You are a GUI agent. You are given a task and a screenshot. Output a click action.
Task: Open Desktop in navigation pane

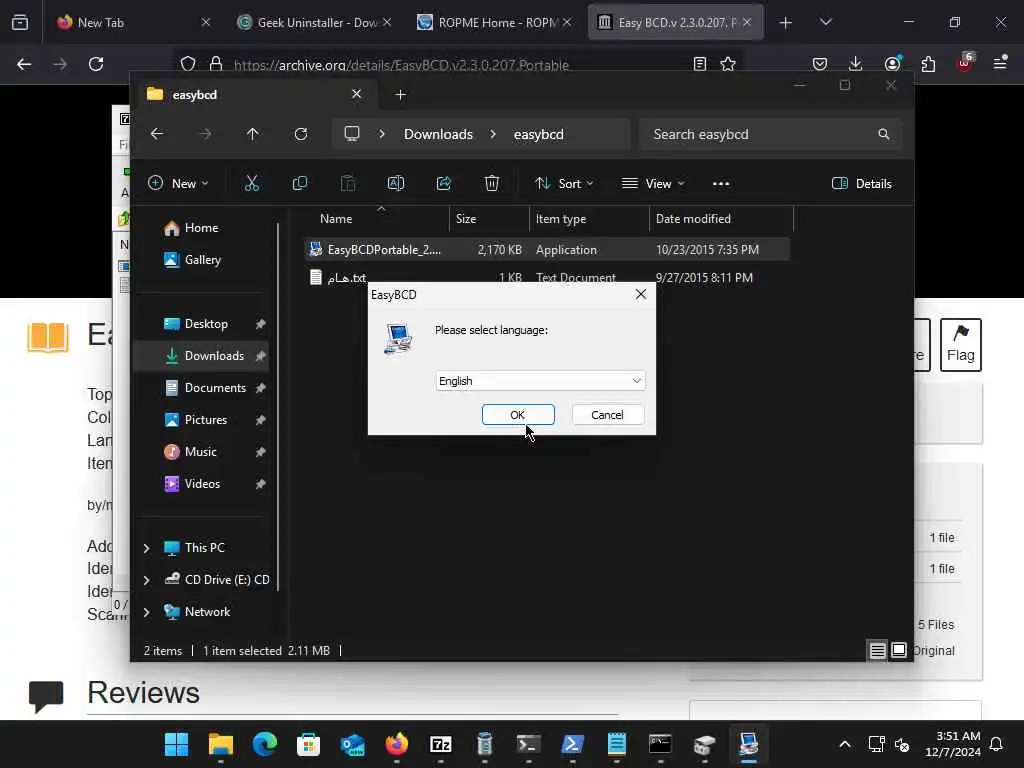(206, 324)
